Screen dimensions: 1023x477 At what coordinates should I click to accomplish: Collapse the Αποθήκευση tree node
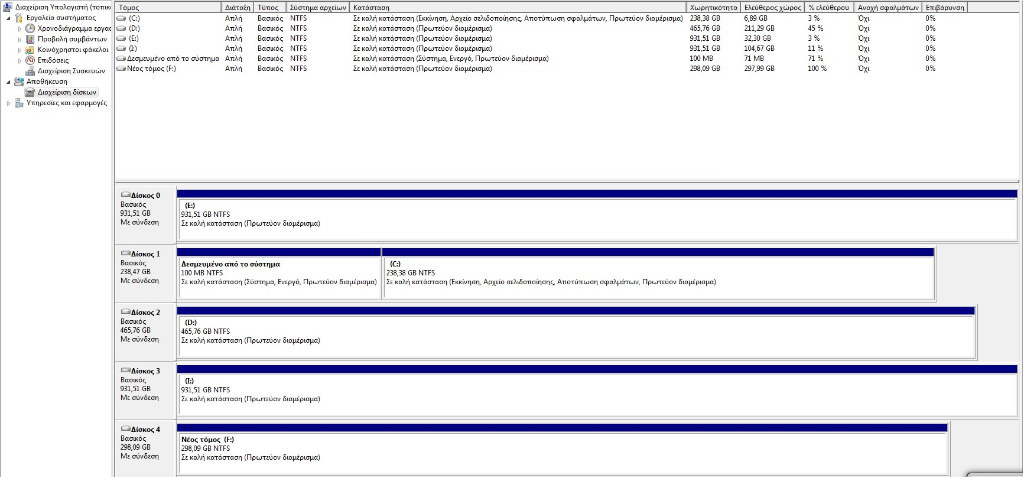pos(8,81)
